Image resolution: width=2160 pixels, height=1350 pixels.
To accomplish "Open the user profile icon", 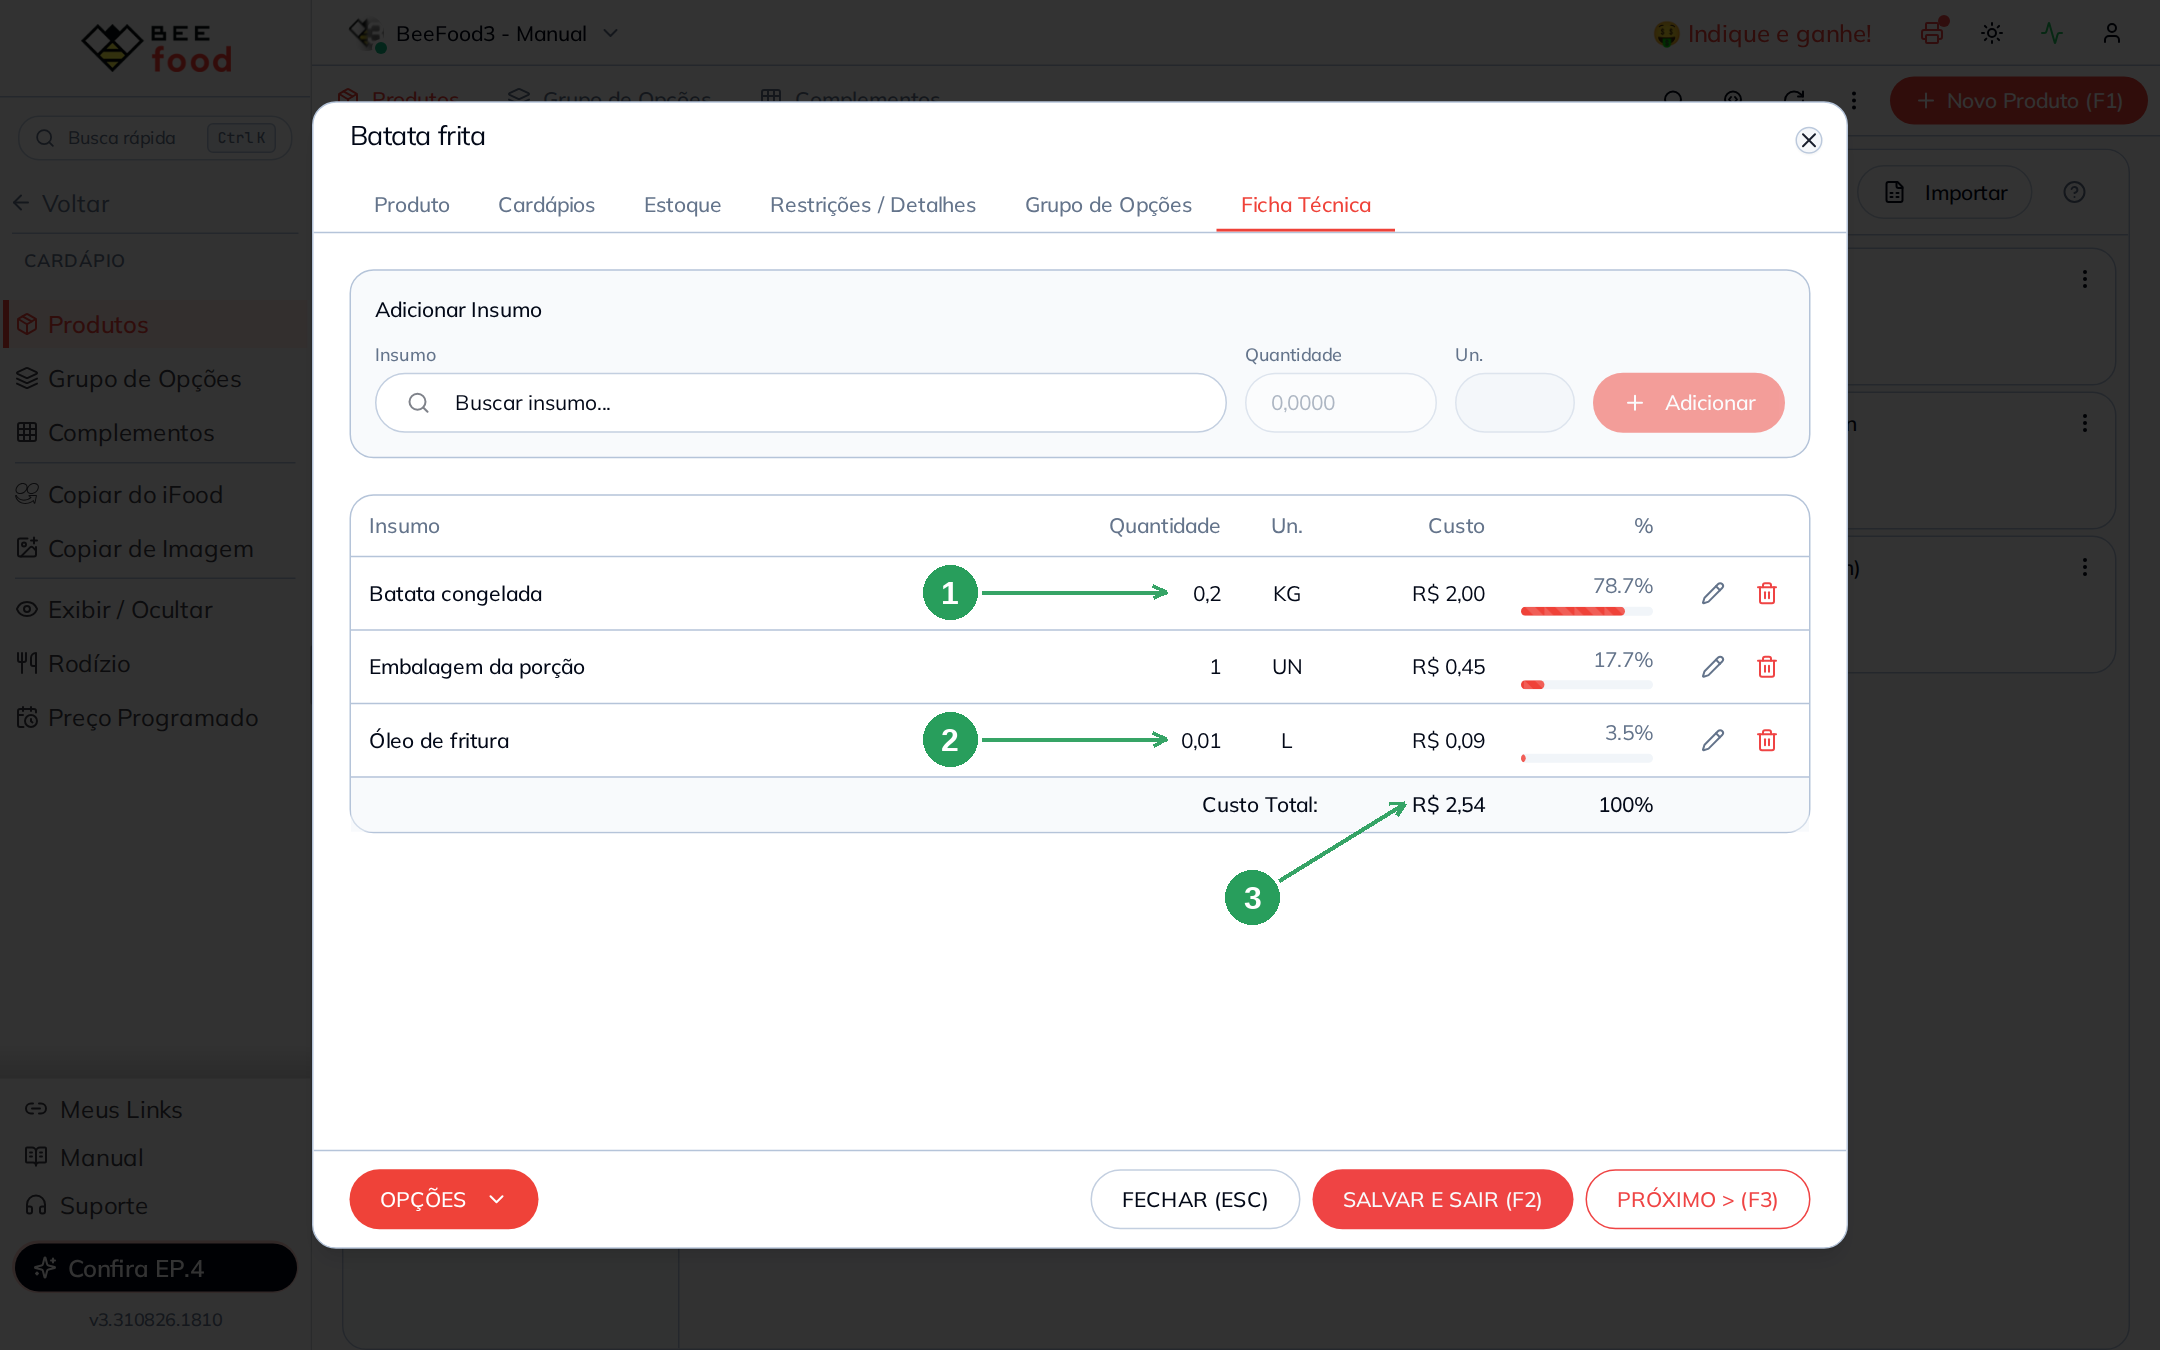I will point(2112,33).
